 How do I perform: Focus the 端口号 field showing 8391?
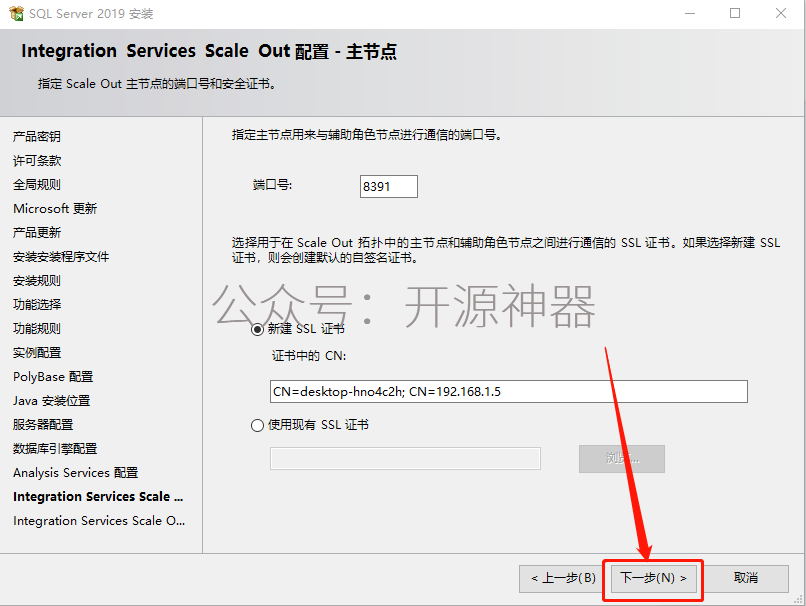(389, 186)
